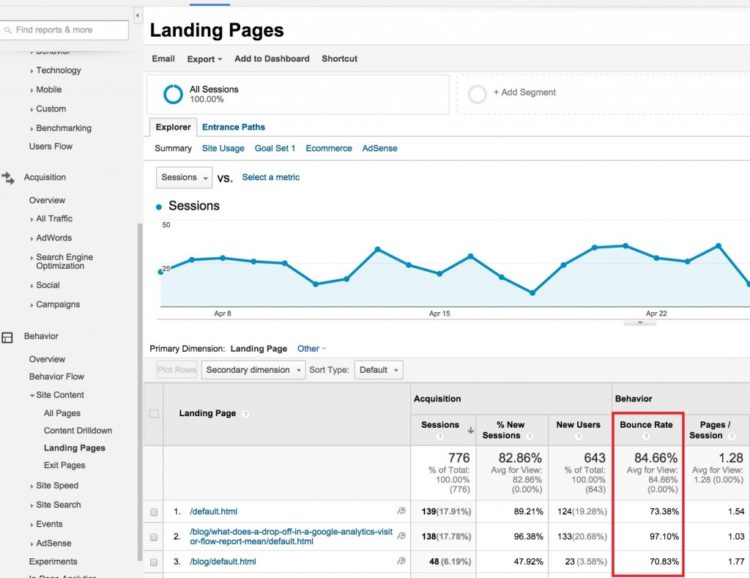The height and width of the screenshot is (578, 750).
Task: Click the 'Select a metric' link
Action: (x=270, y=177)
